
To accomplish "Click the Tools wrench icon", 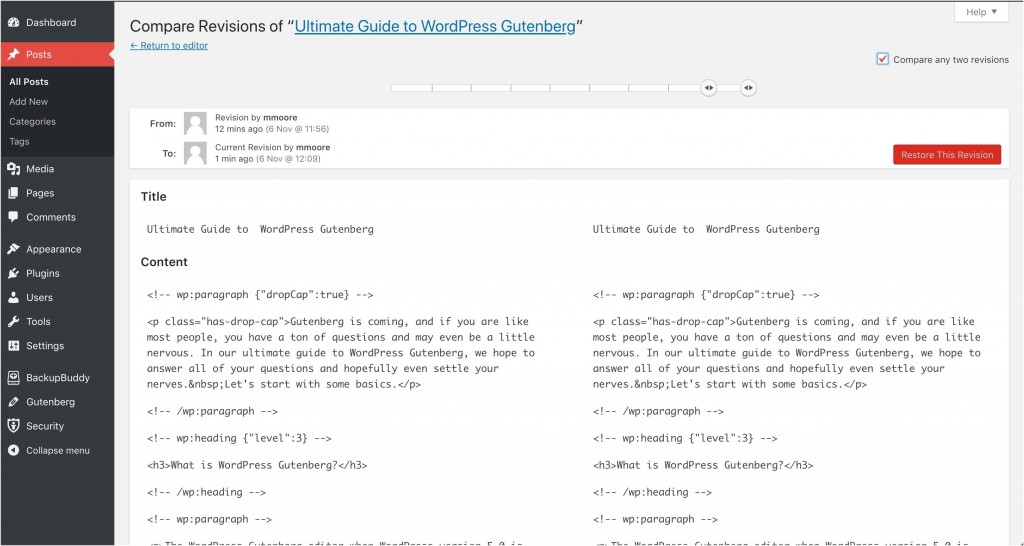I will 14,321.
